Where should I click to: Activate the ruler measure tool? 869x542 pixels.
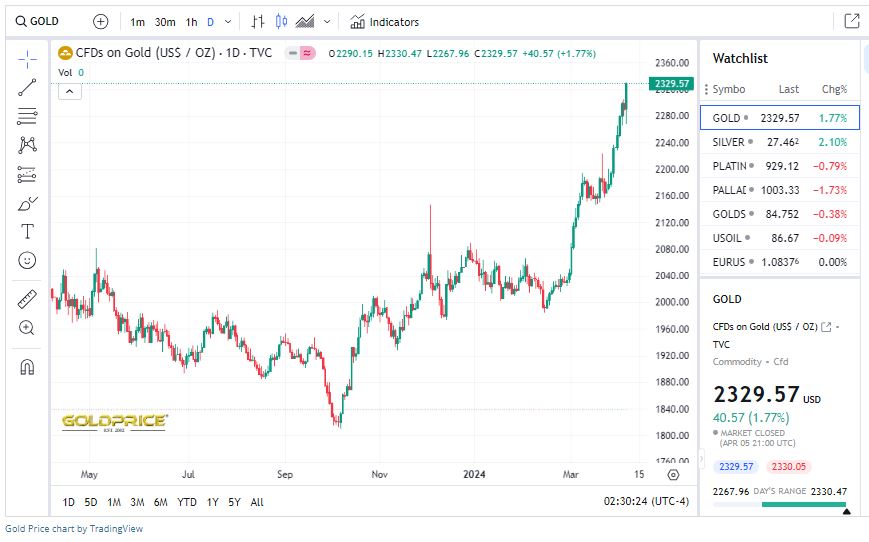(27, 299)
